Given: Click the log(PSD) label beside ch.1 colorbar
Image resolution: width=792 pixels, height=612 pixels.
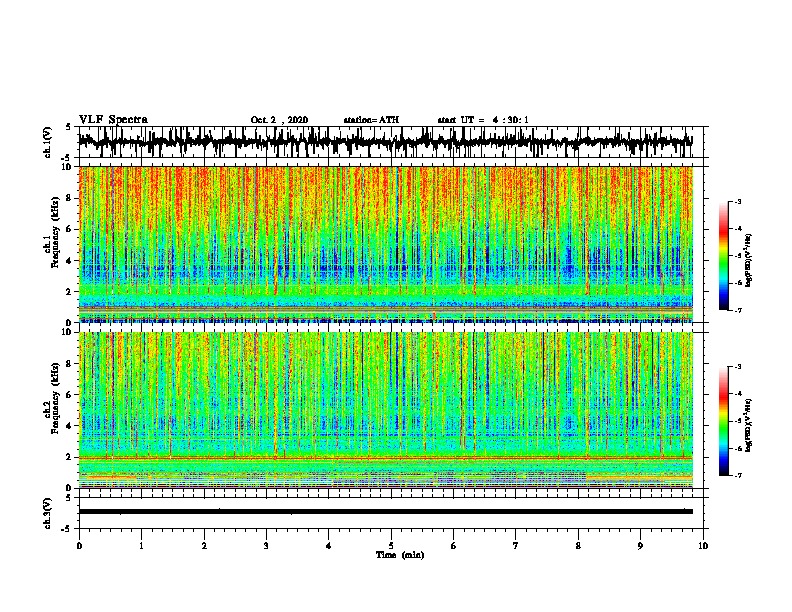Looking at the screenshot, I should tap(748, 260).
